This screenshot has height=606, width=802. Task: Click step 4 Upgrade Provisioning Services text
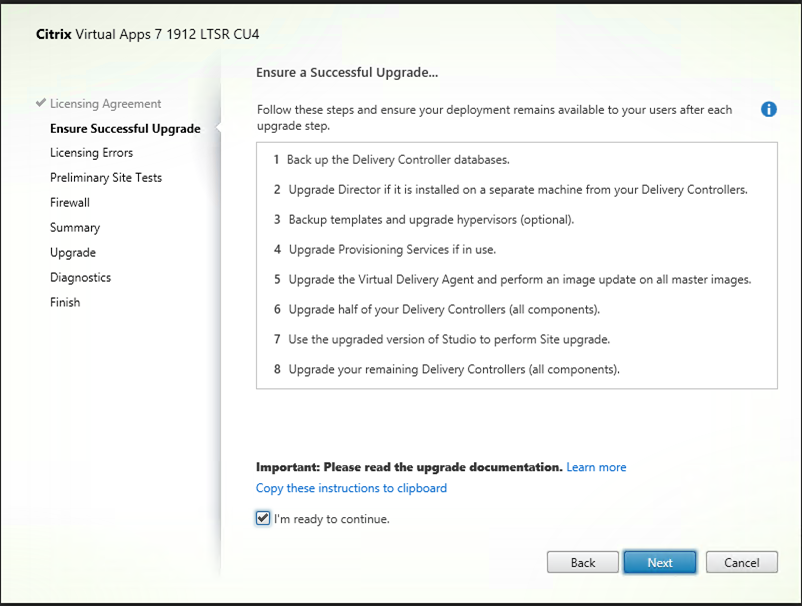coord(385,250)
